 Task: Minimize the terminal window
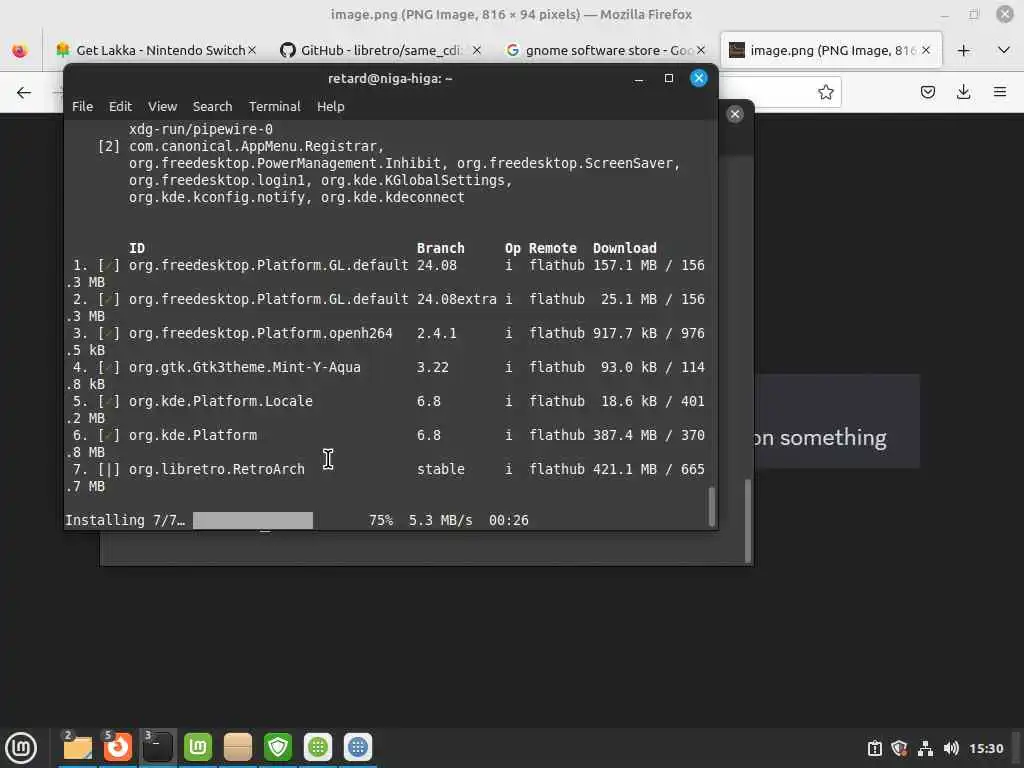[639, 79]
